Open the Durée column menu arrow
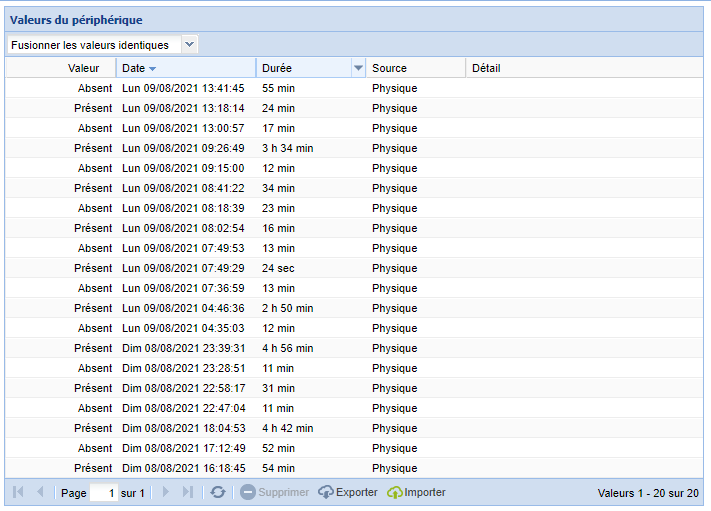 tap(358, 68)
